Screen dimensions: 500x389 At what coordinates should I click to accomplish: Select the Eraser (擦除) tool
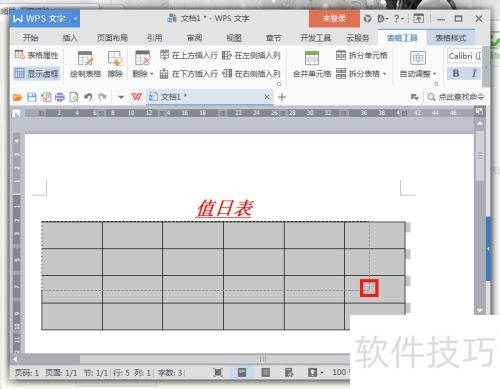pos(115,59)
